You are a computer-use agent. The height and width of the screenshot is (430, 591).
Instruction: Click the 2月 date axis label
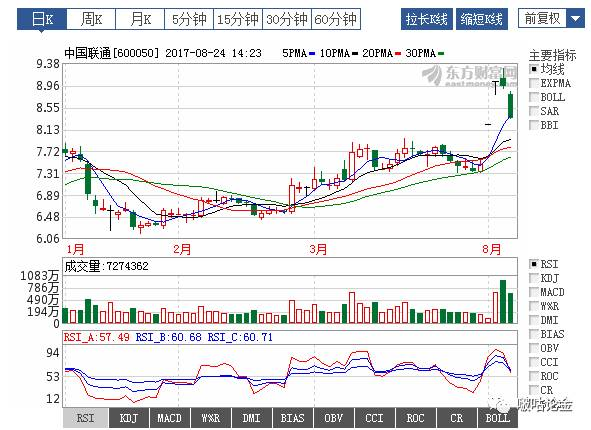coord(182,249)
